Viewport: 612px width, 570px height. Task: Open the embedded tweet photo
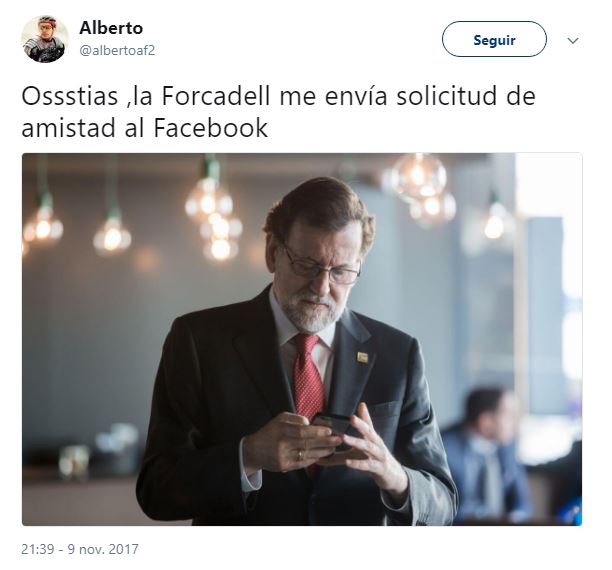(302, 339)
